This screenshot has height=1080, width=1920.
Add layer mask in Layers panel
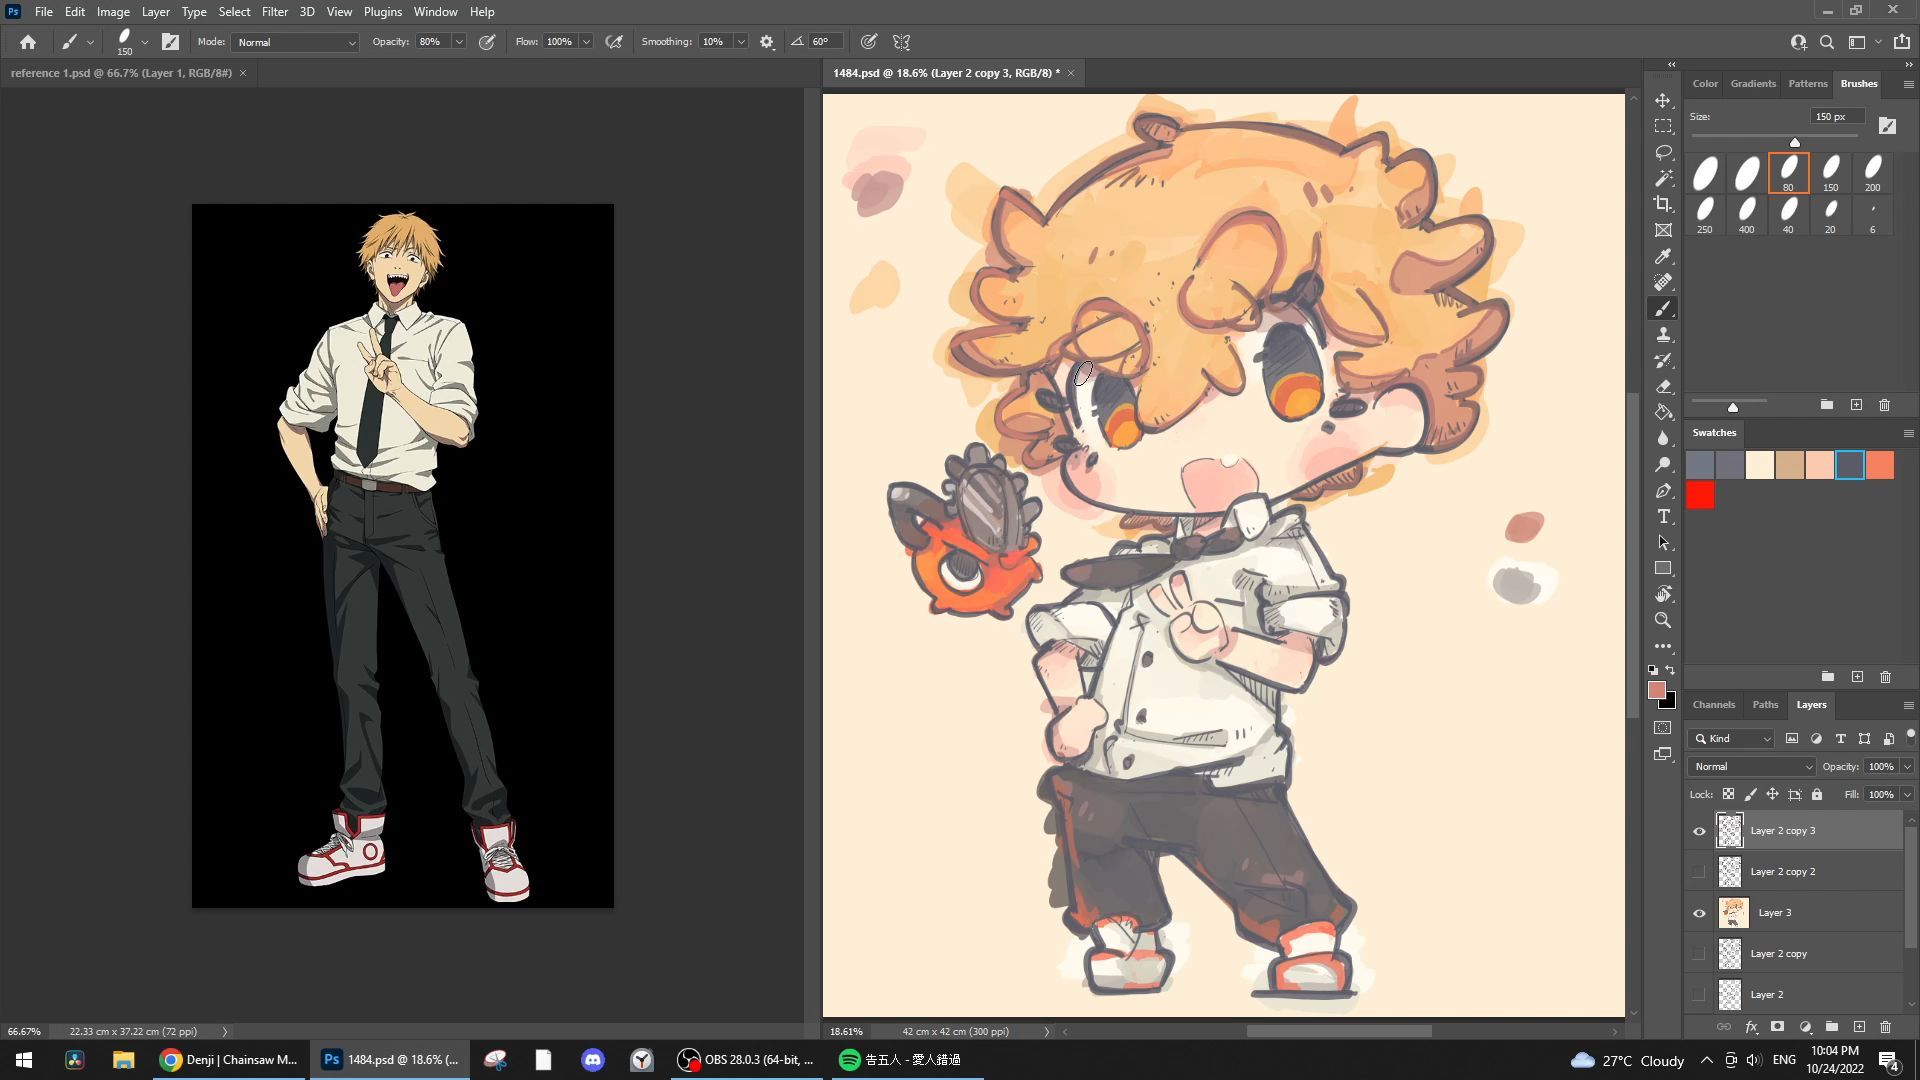click(1777, 1027)
